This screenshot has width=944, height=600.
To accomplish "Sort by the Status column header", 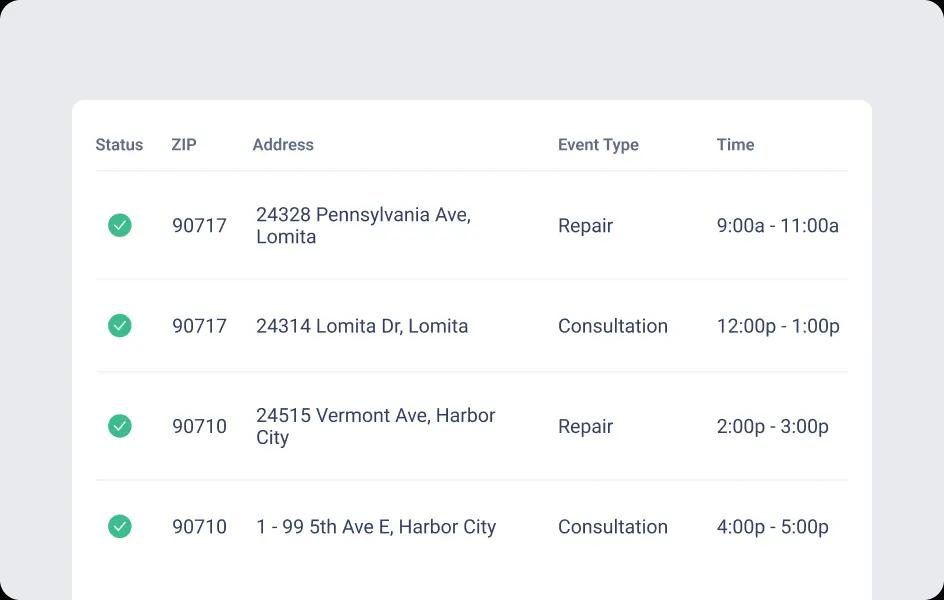I will [x=119, y=144].
